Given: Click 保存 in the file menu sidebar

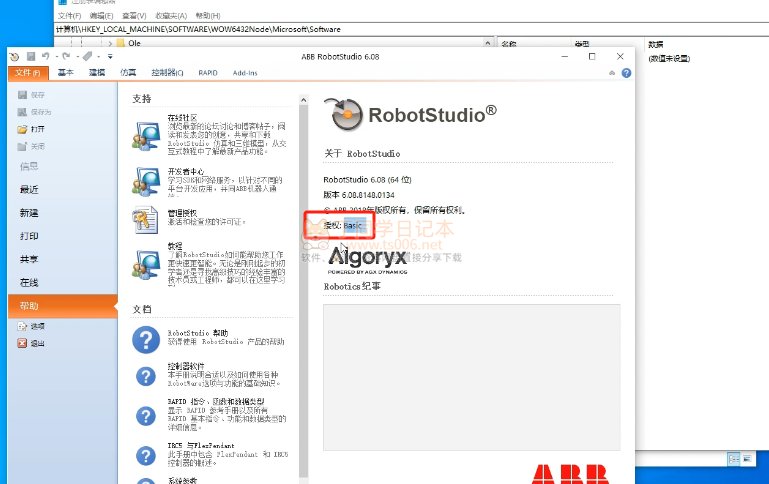Looking at the screenshot, I should point(31,95).
